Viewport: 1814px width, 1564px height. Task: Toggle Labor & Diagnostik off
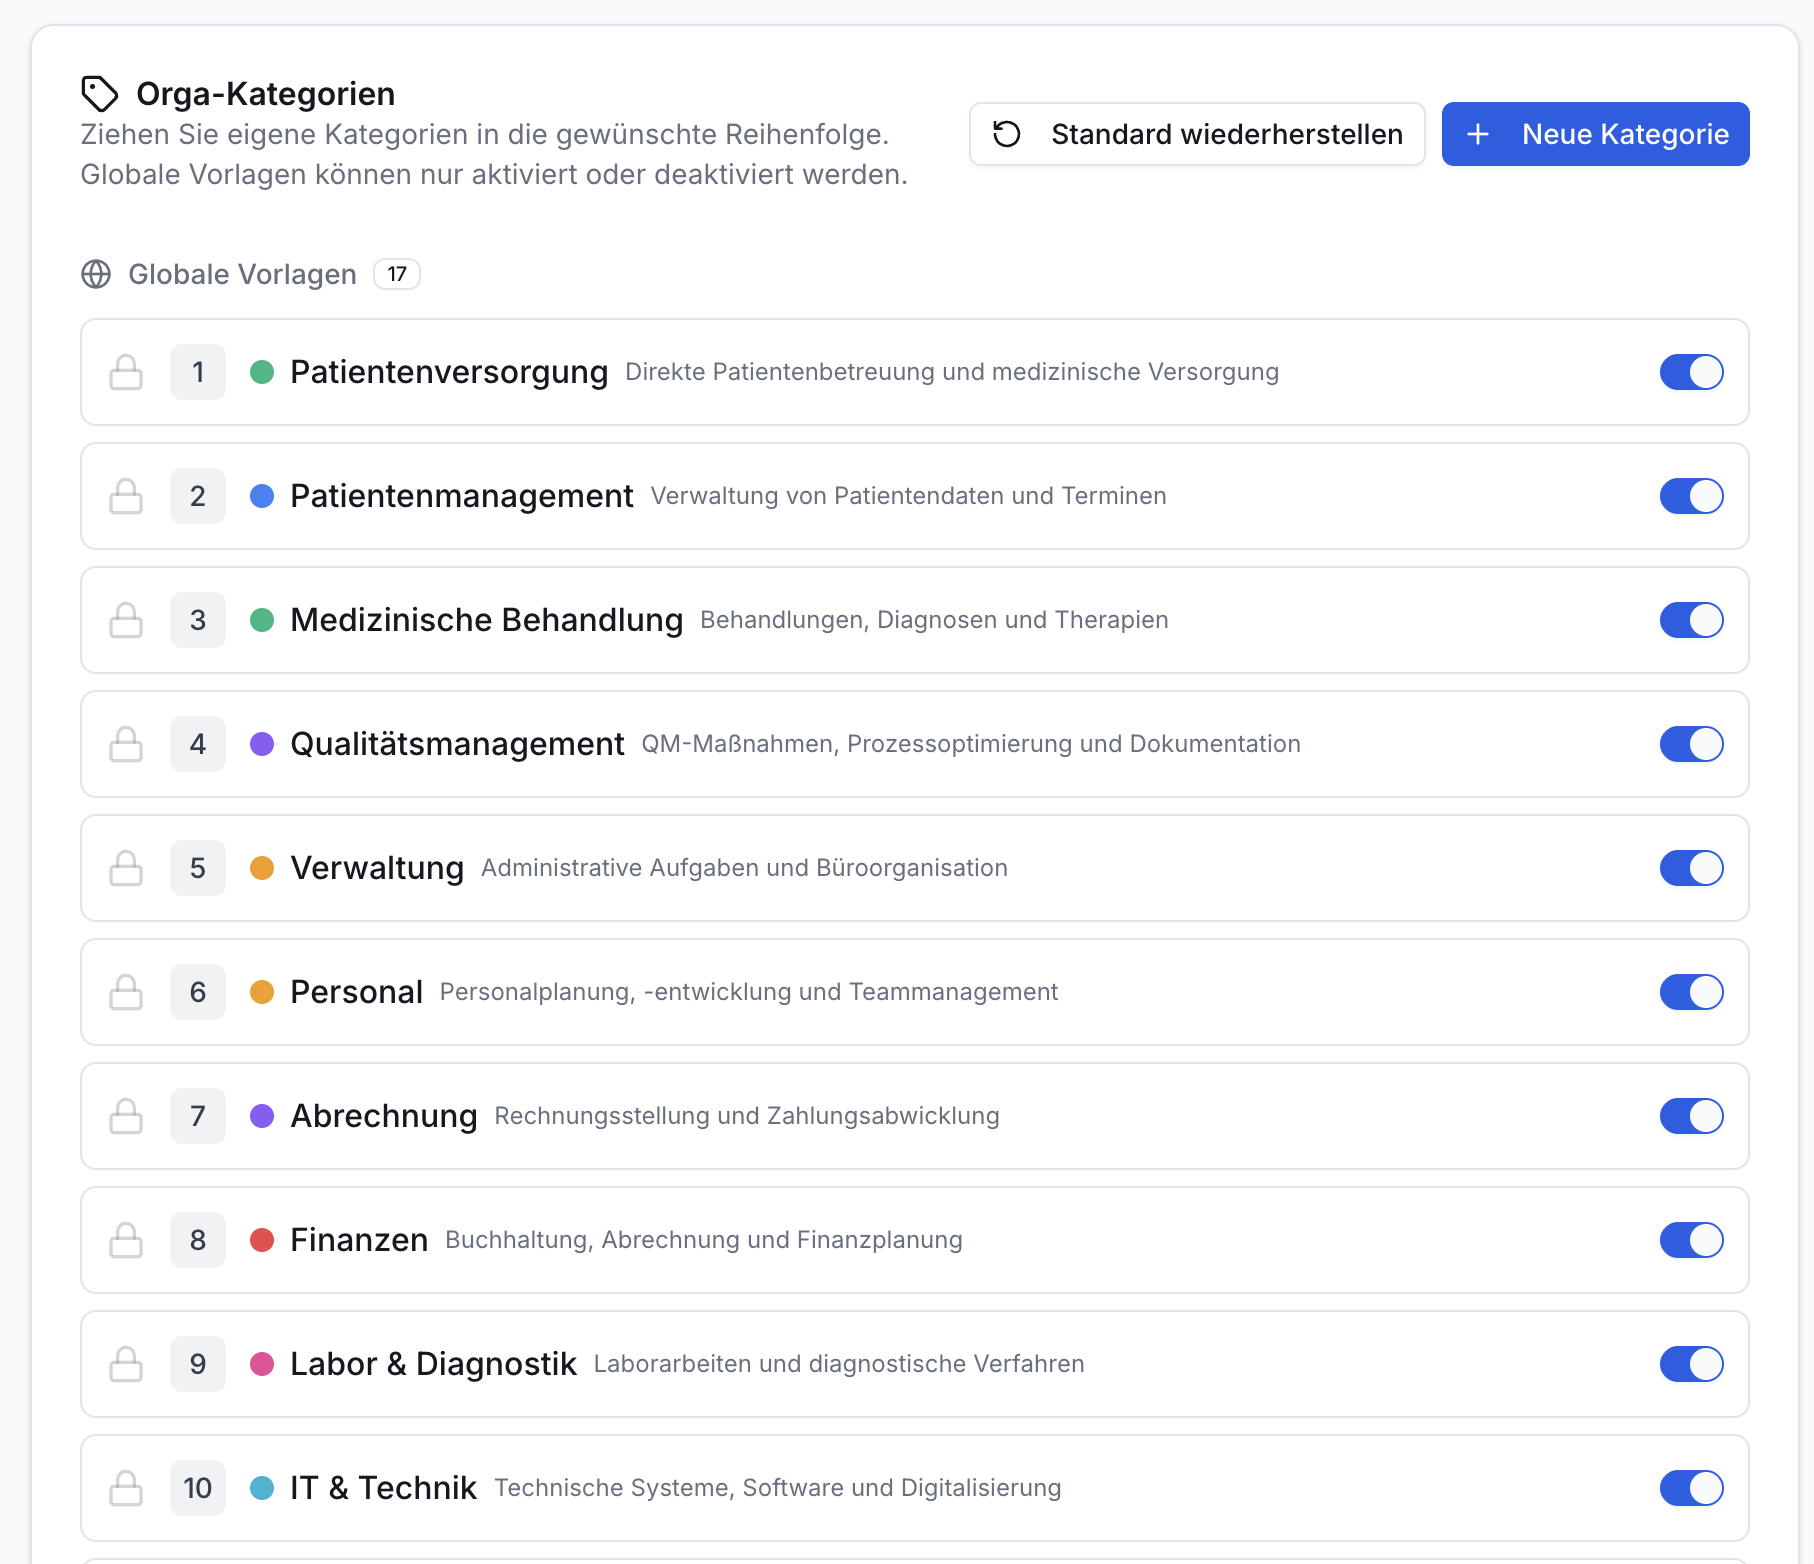[x=1692, y=1364]
